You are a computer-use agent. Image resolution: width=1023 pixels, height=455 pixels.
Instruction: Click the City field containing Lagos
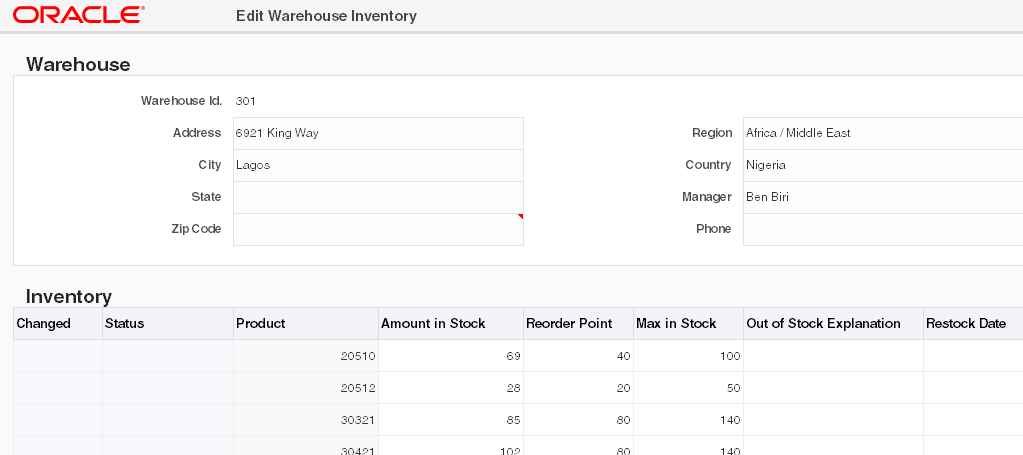point(378,165)
